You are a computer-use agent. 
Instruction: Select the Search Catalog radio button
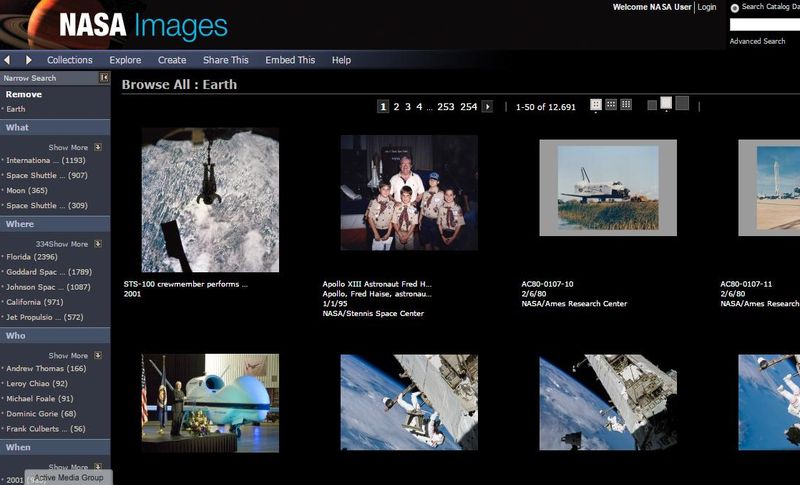(735, 8)
